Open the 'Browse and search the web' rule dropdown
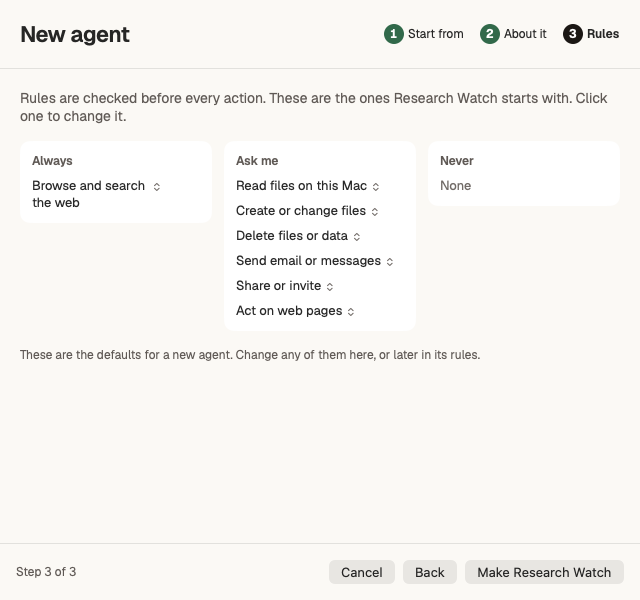 pyautogui.click(x=96, y=194)
